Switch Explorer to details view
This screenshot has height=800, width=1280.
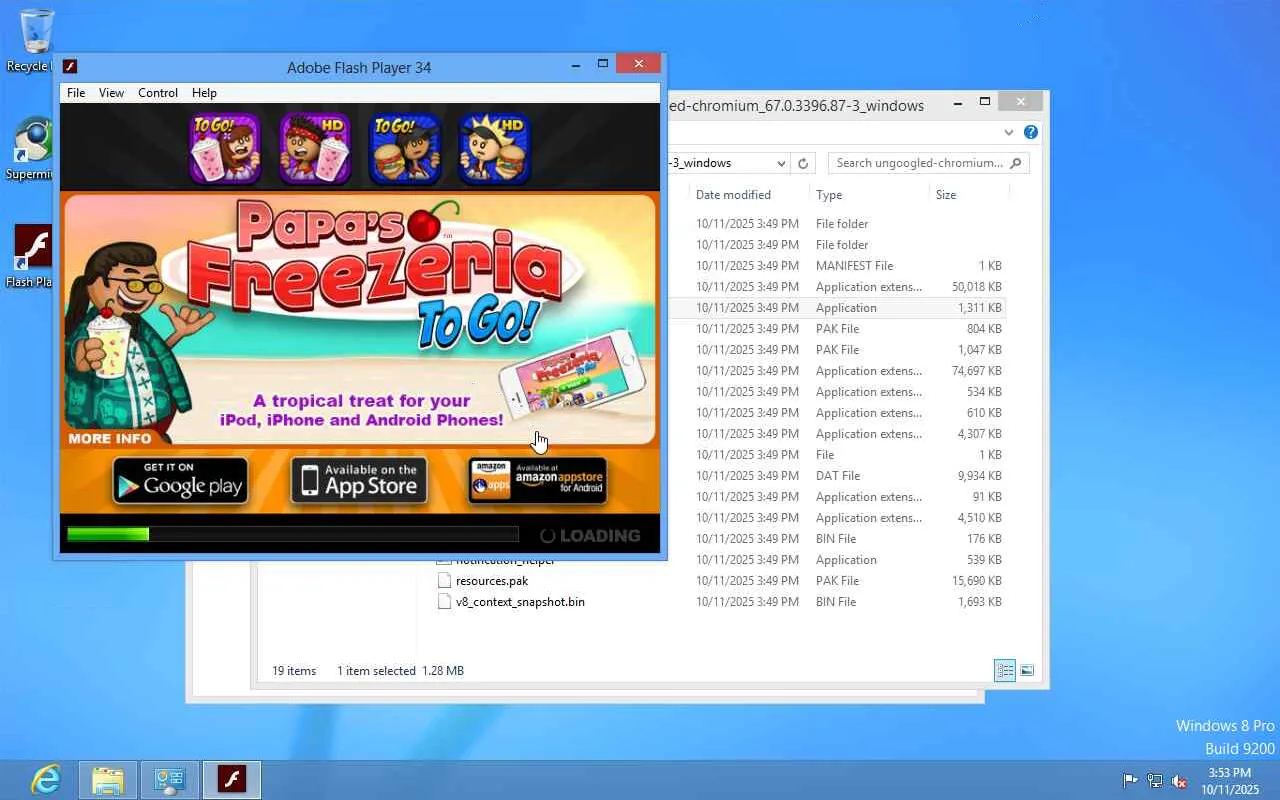(1005, 670)
